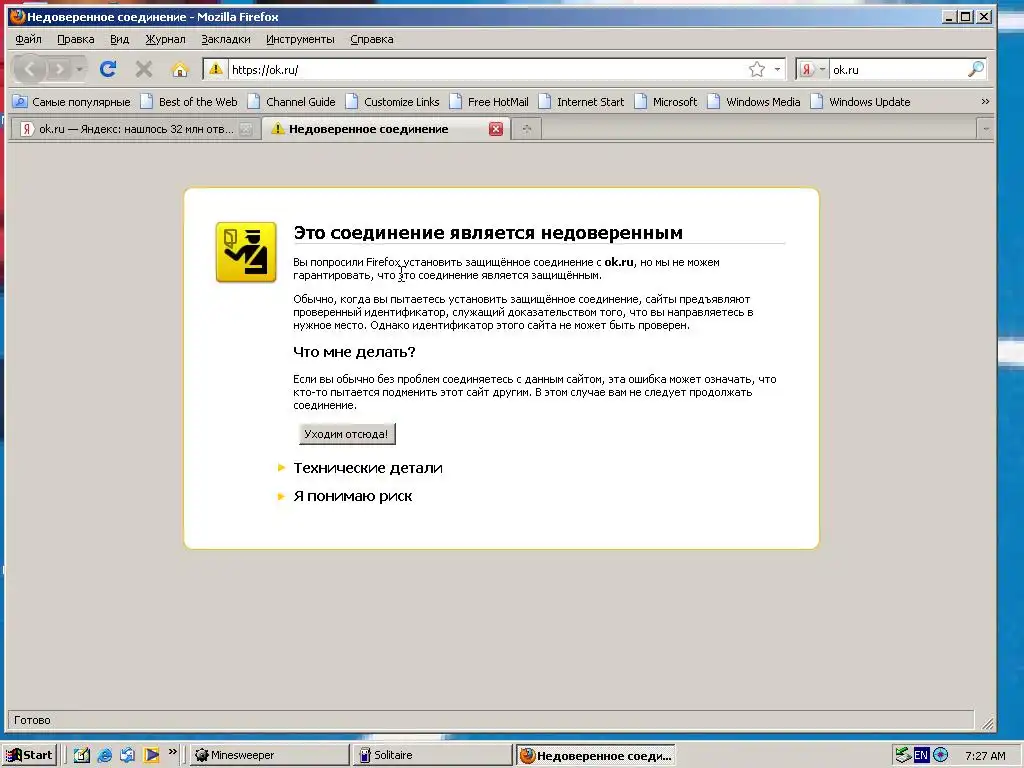Click the 7:27 AM clock

tap(985, 756)
